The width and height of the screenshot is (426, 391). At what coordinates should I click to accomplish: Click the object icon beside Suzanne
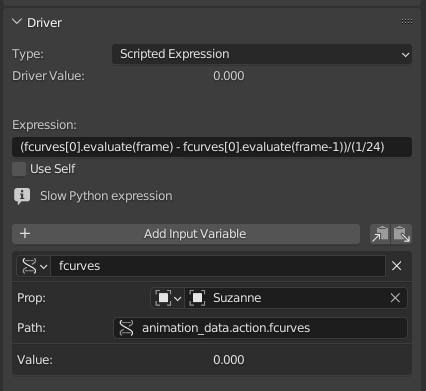click(197, 298)
